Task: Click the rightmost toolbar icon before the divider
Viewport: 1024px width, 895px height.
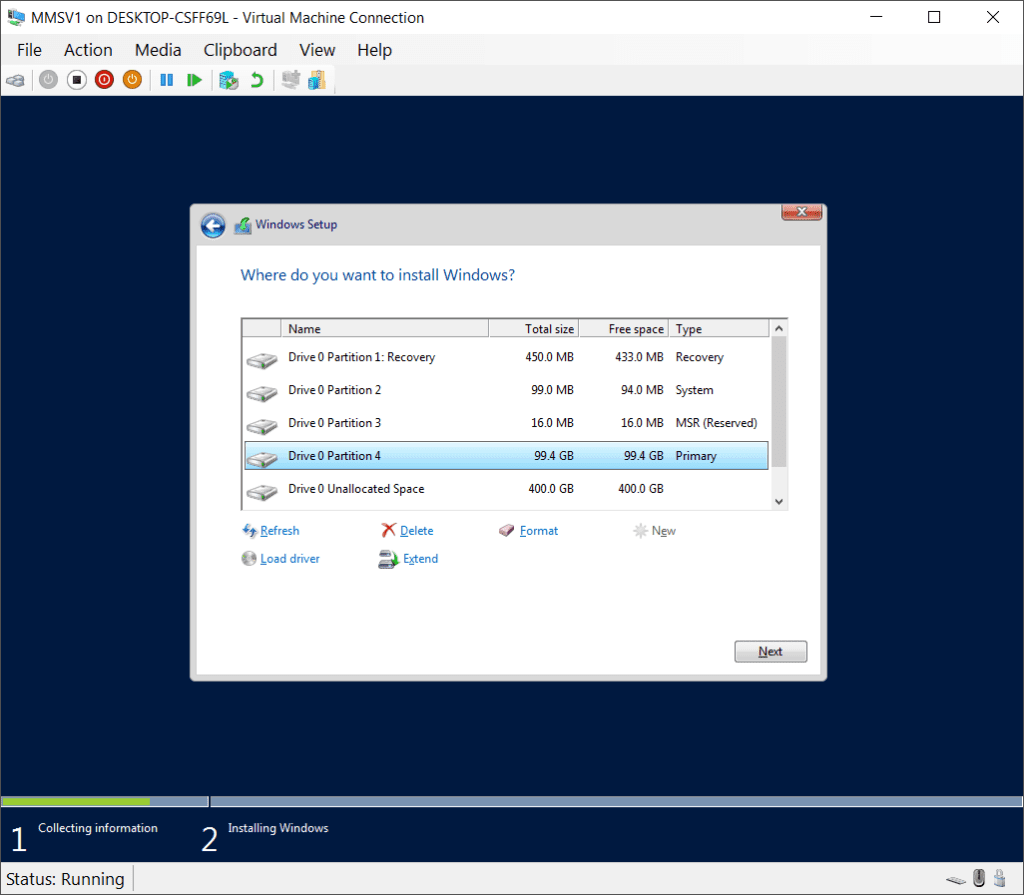Action: (317, 80)
